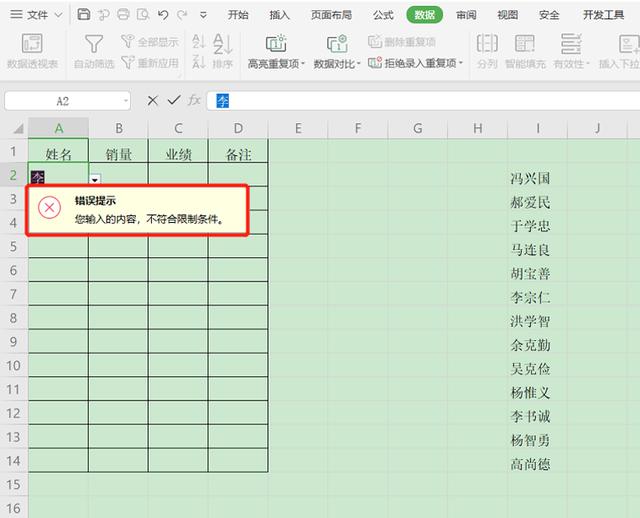Select column I header
The width and height of the screenshot is (640, 518).
(538, 128)
